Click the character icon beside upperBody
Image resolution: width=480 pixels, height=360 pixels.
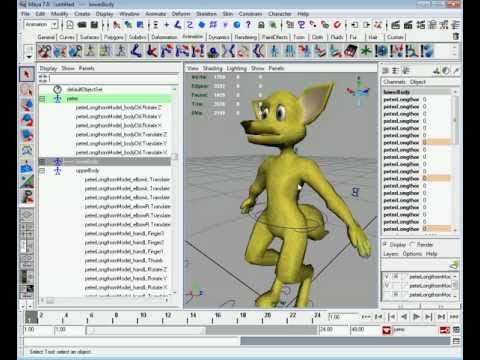click(x=57, y=170)
